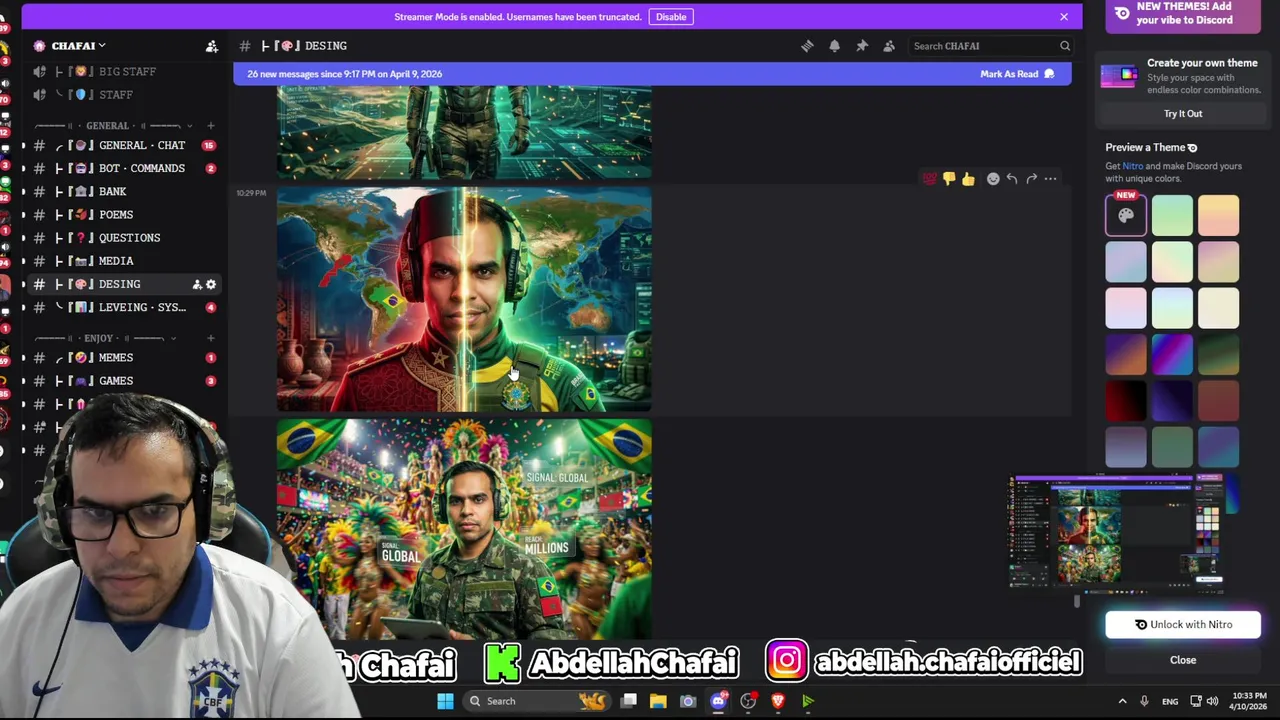Reply to the message arrow icon
Image resolution: width=1280 pixels, height=720 pixels.
coord(1012,179)
